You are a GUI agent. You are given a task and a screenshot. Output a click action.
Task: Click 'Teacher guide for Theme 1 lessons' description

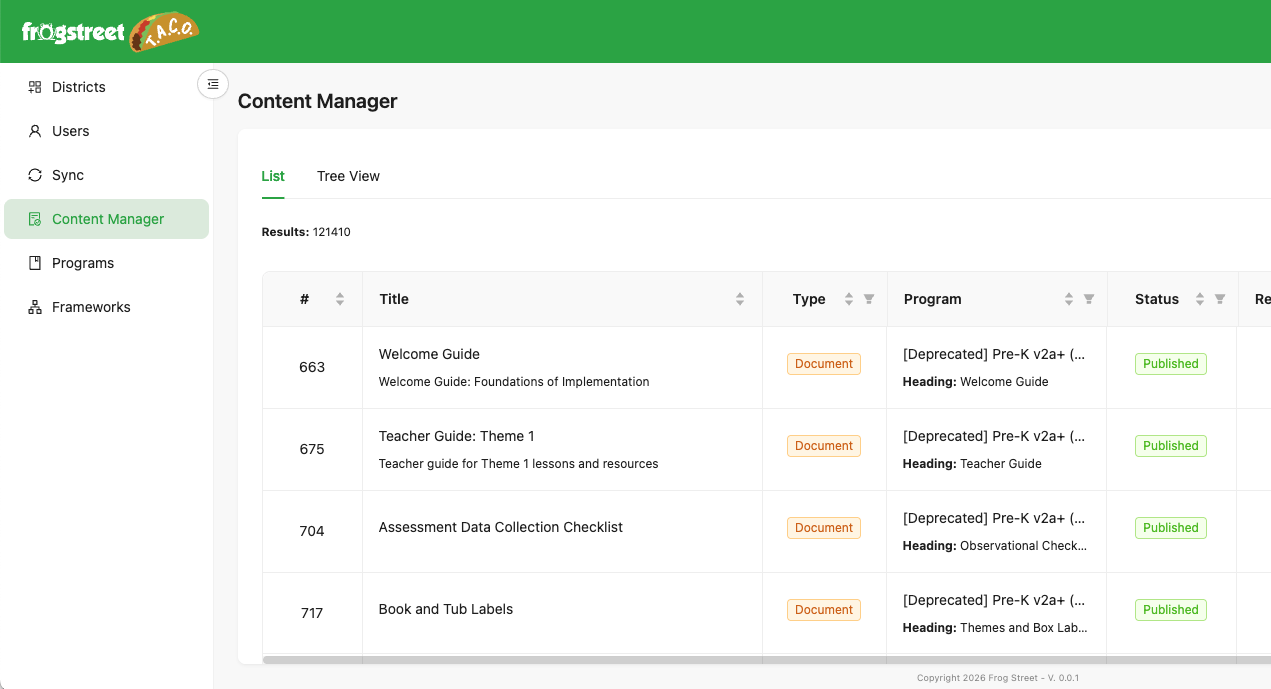pyautogui.click(x=518, y=464)
